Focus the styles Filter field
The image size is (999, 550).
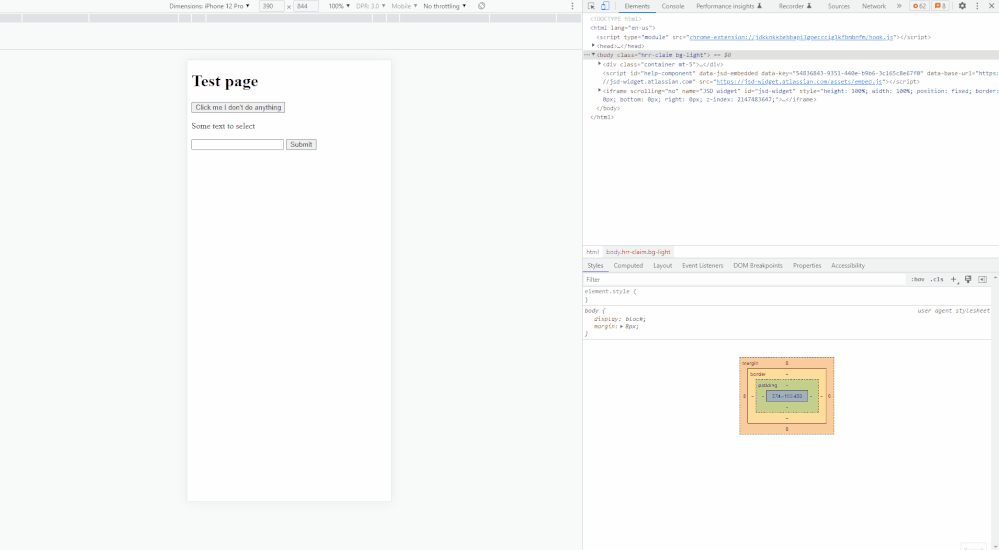[744, 279]
